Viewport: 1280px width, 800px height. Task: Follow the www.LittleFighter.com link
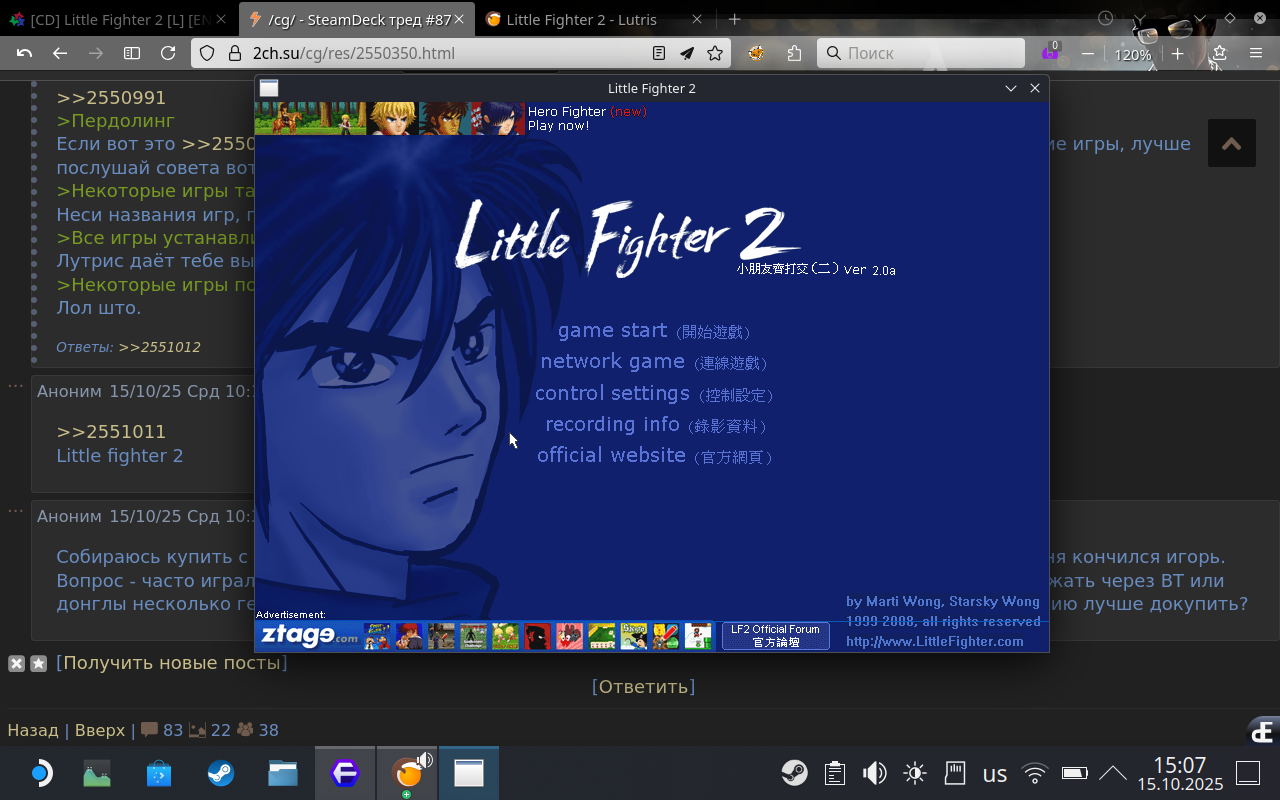pyautogui.click(x=935, y=641)
